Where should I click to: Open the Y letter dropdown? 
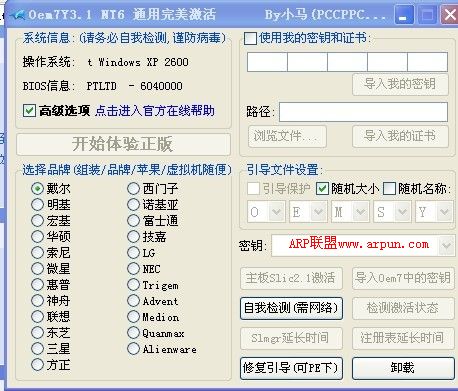tap(444, 211)
